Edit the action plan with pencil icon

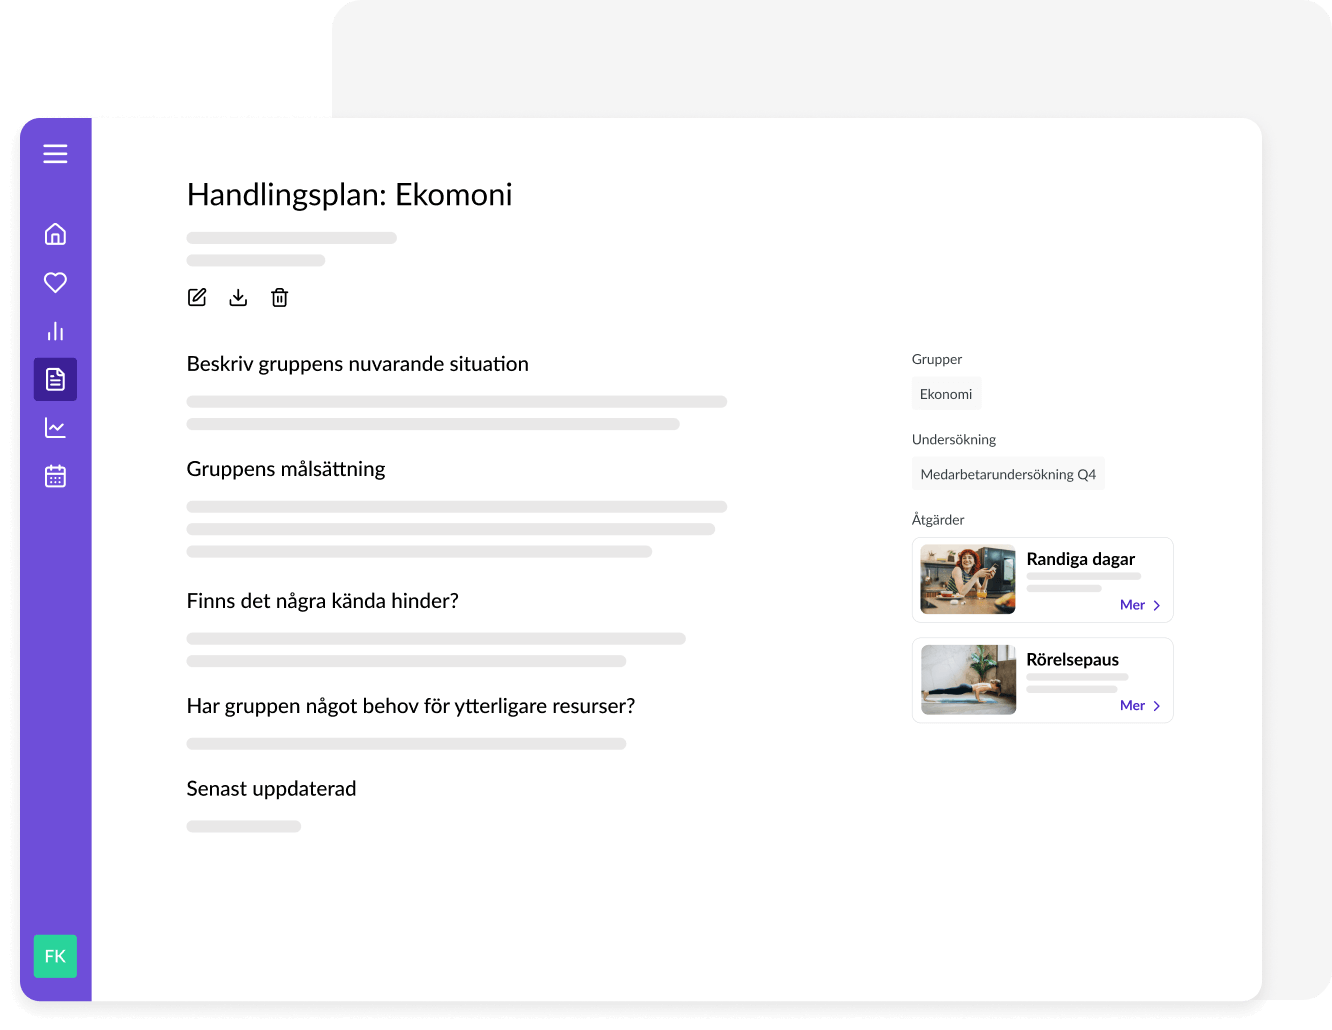[x=197, y=297]
